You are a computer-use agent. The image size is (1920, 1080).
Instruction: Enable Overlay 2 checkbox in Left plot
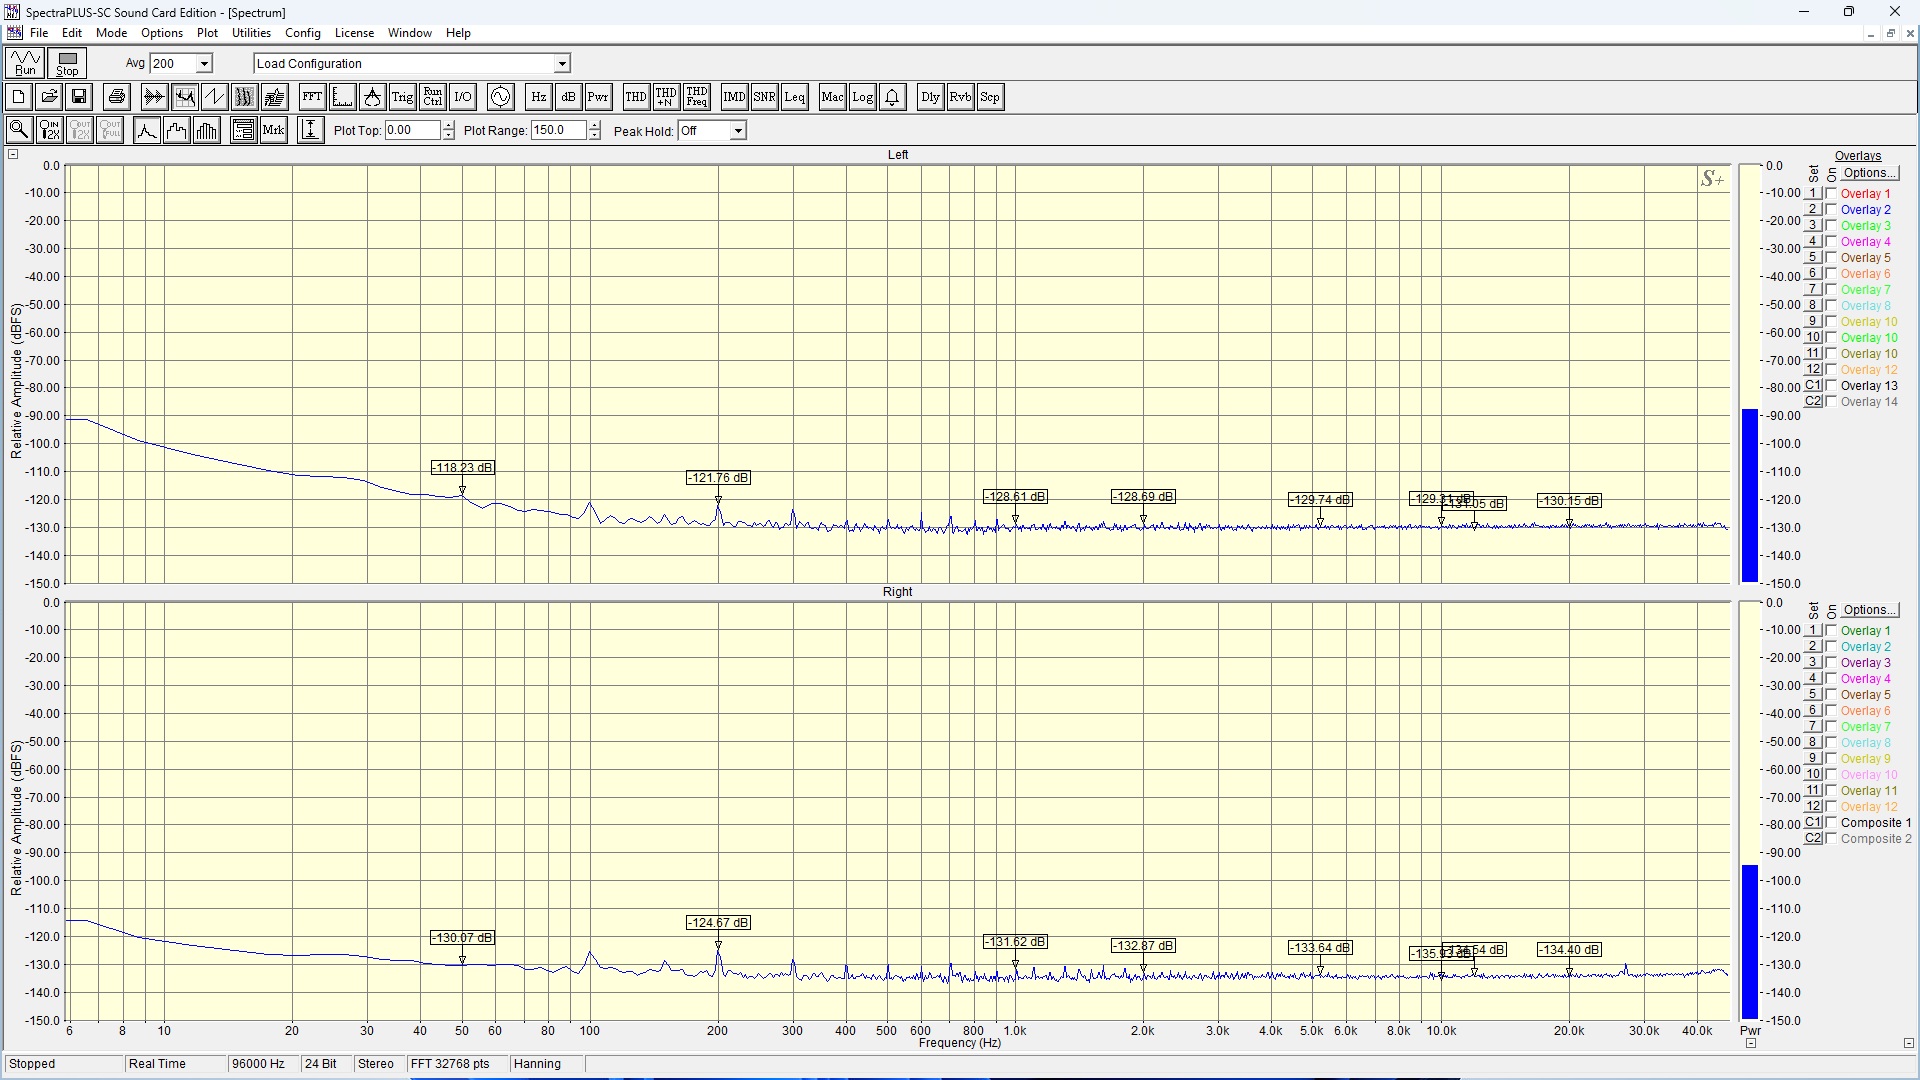tap(1831, 210)
